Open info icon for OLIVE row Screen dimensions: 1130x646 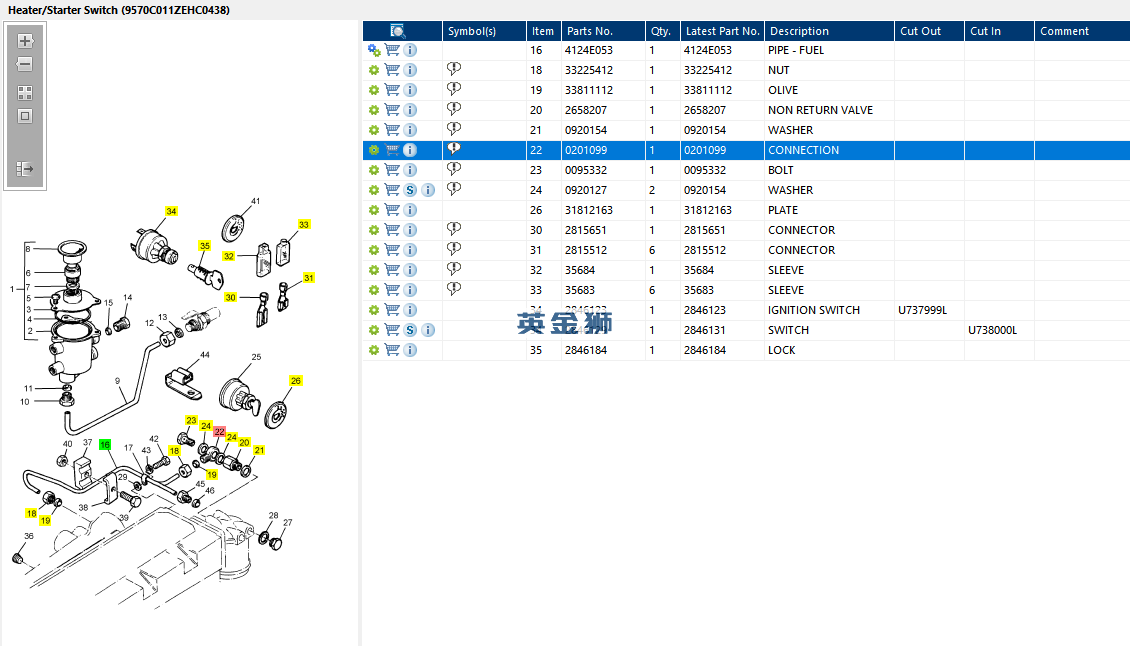(410, 90)
